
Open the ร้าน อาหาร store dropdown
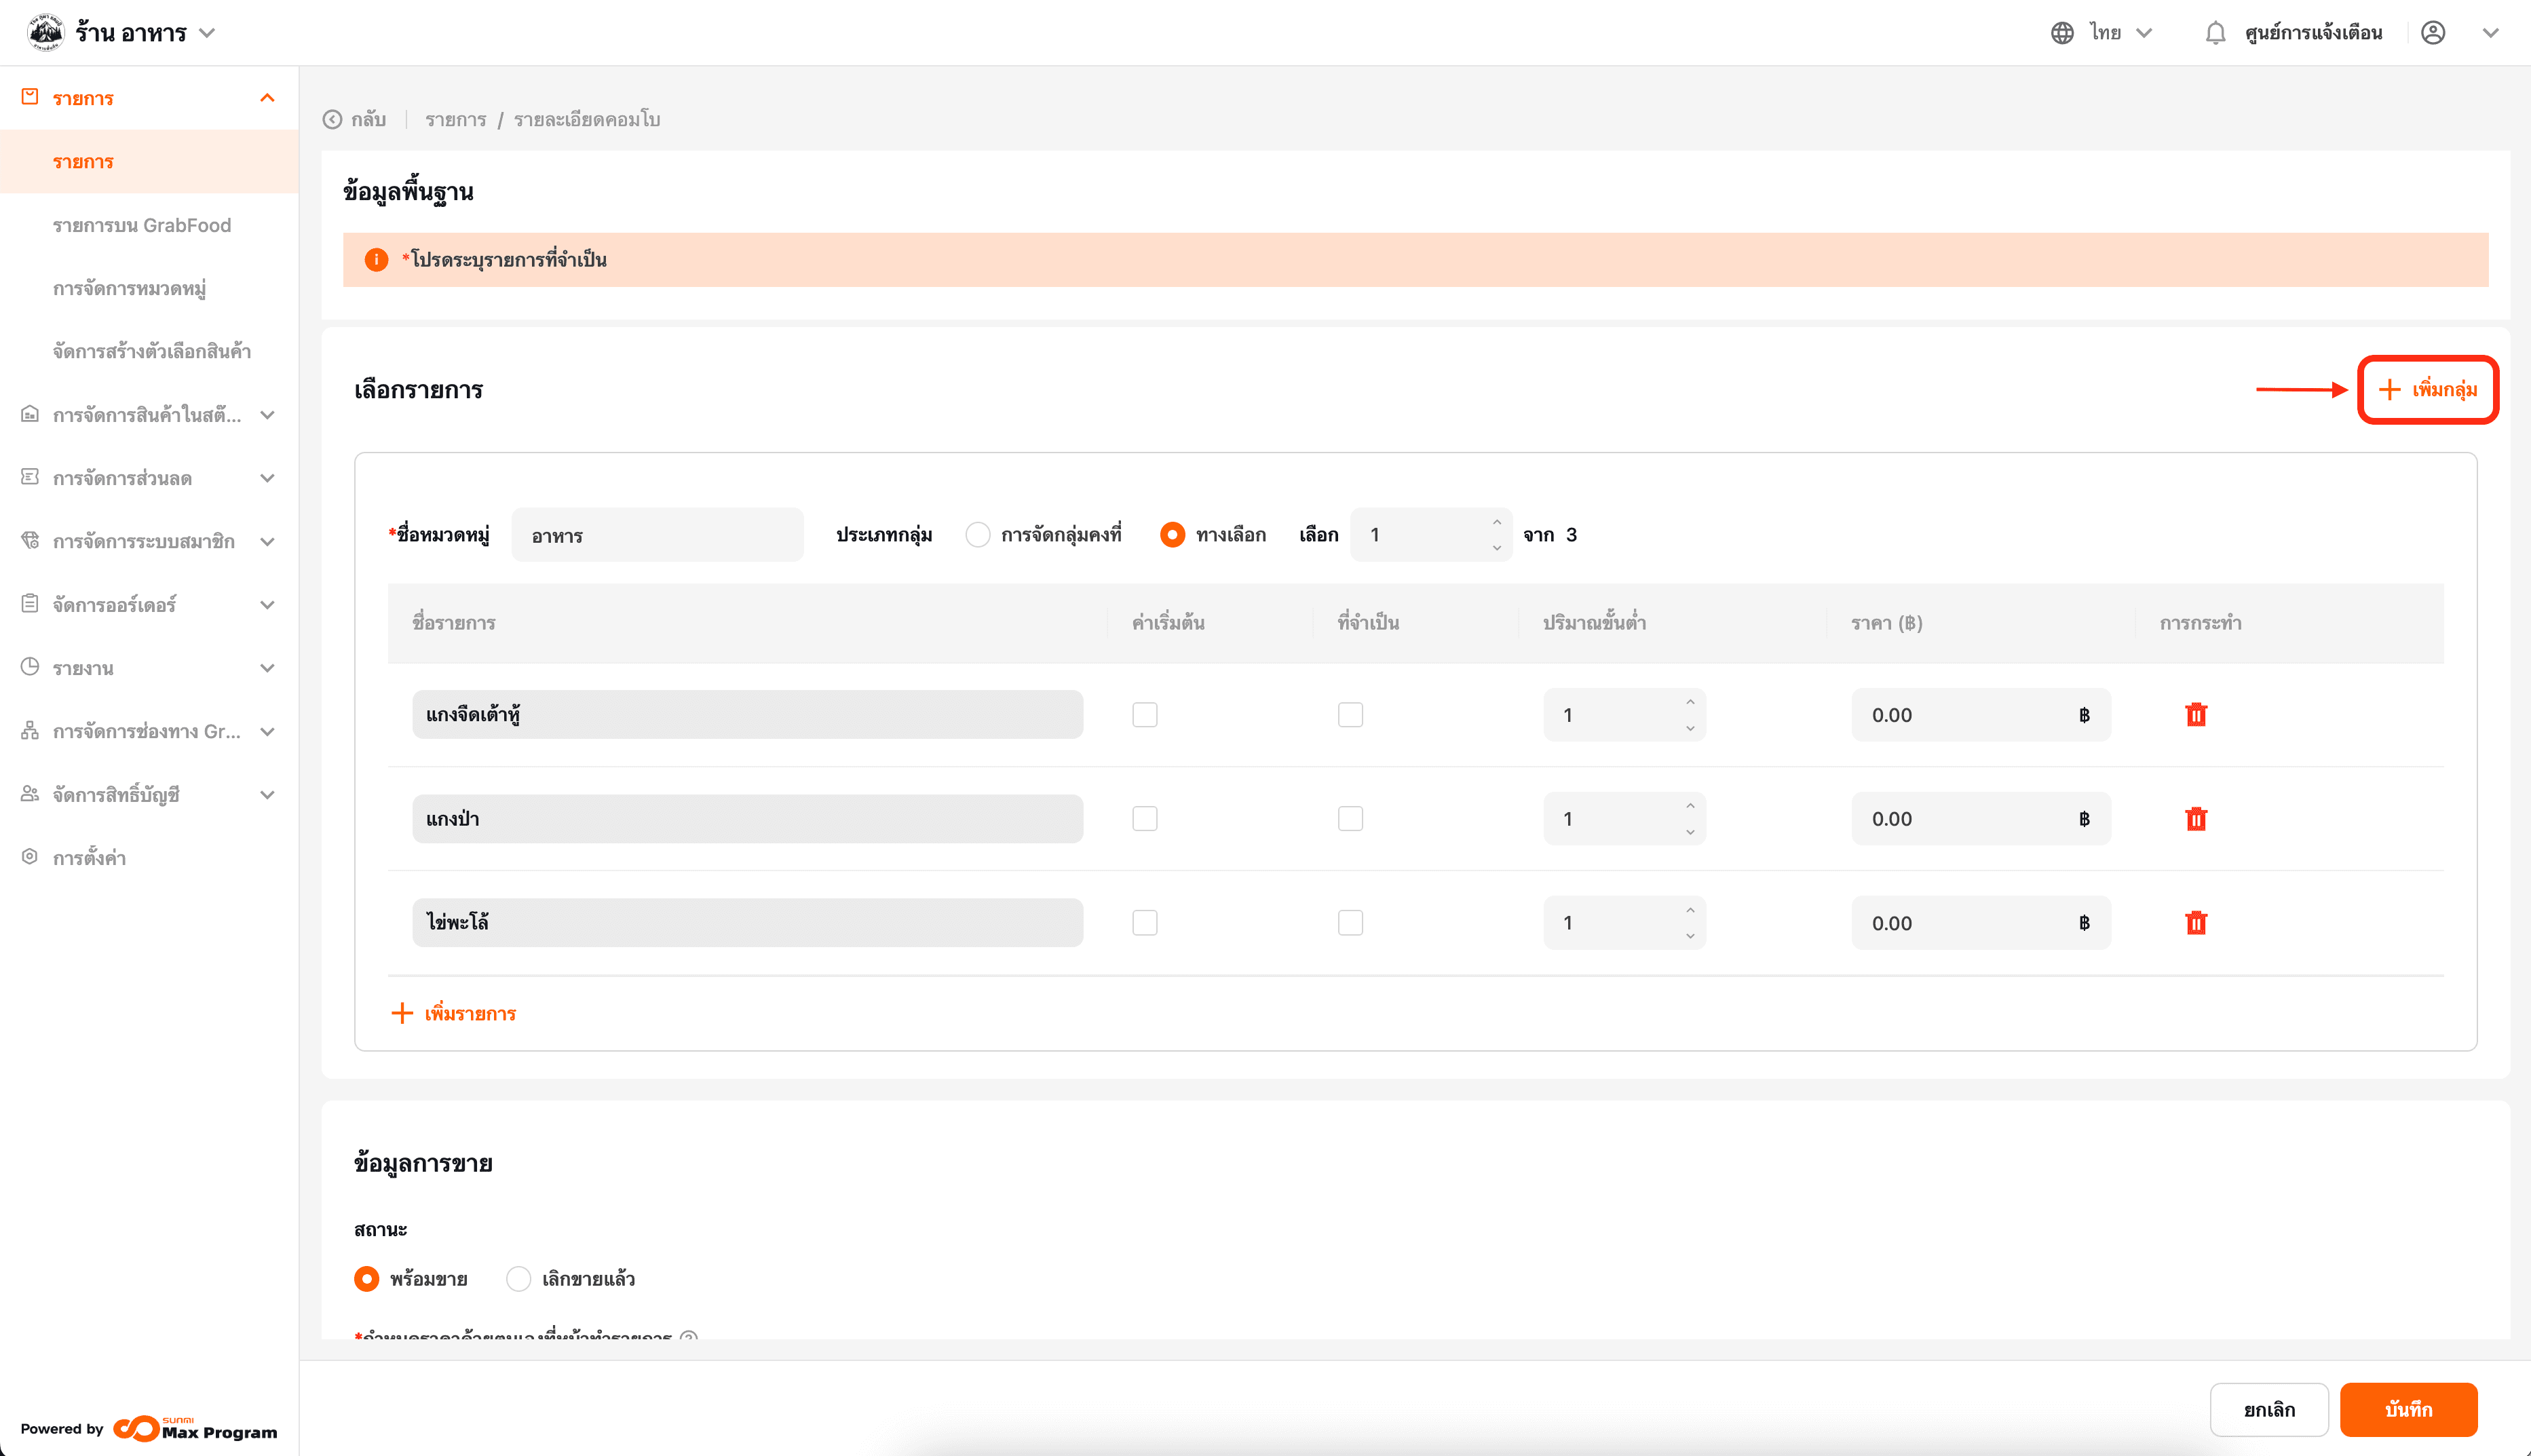(207, 33)
